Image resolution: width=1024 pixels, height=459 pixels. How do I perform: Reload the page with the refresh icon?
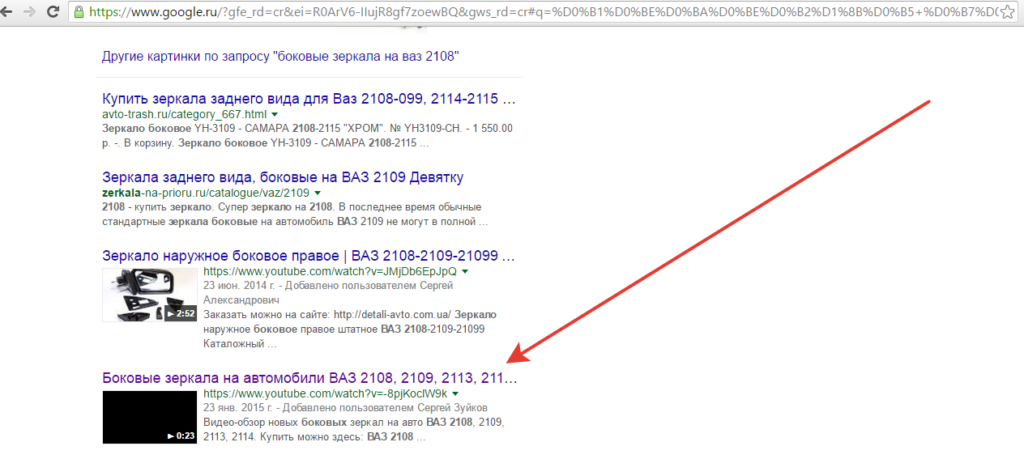point(60,12)
